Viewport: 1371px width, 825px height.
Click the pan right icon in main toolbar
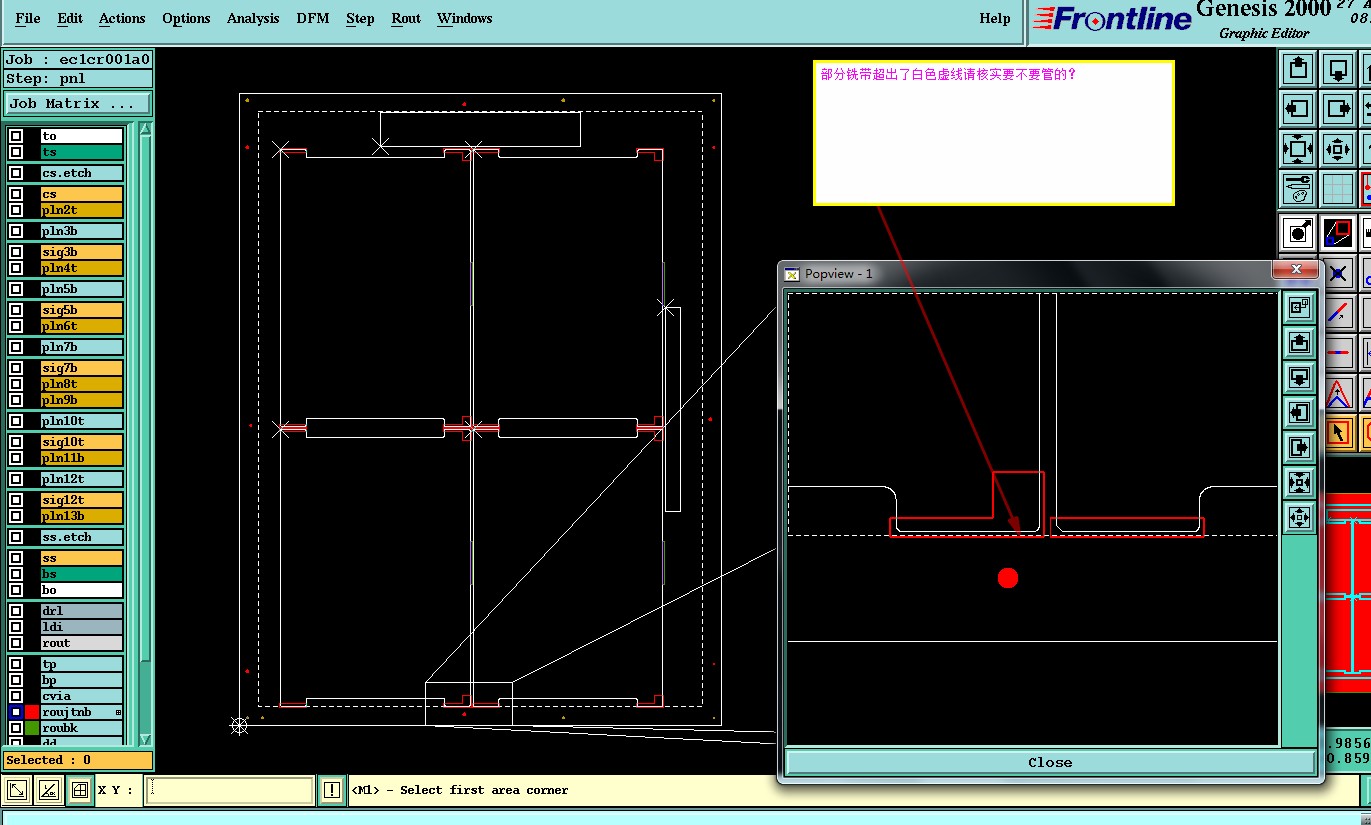[x=1338, y=109]
